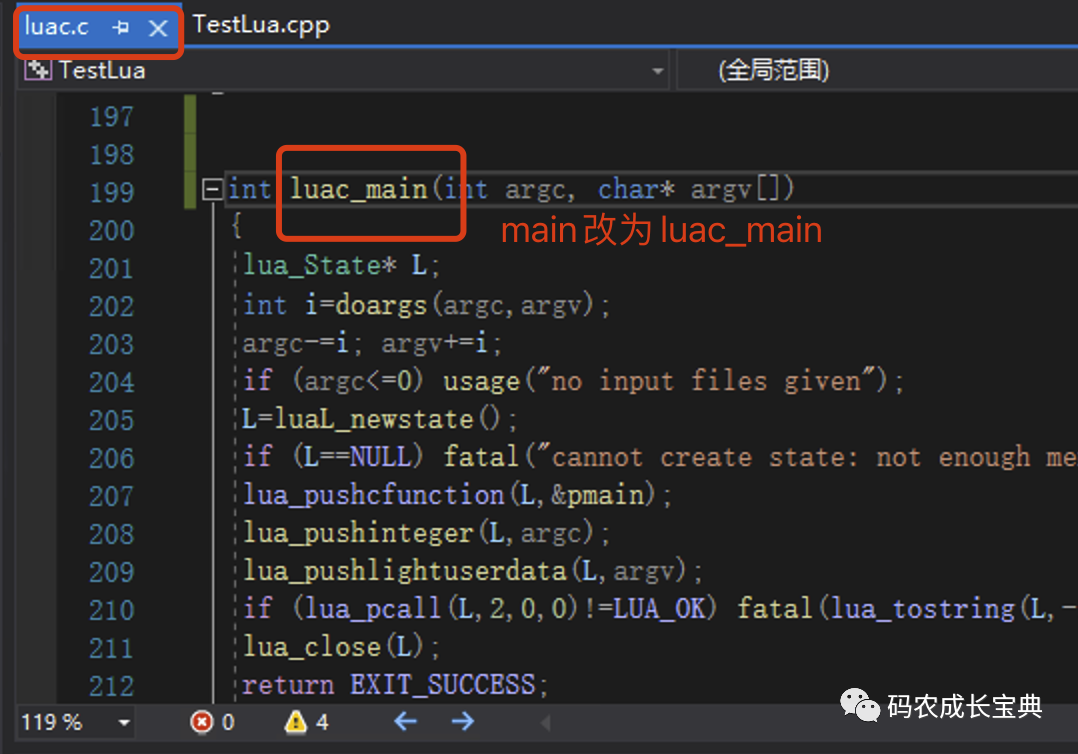
Task: Collapse the luac_main function fold marker
Action: point(213,188)
